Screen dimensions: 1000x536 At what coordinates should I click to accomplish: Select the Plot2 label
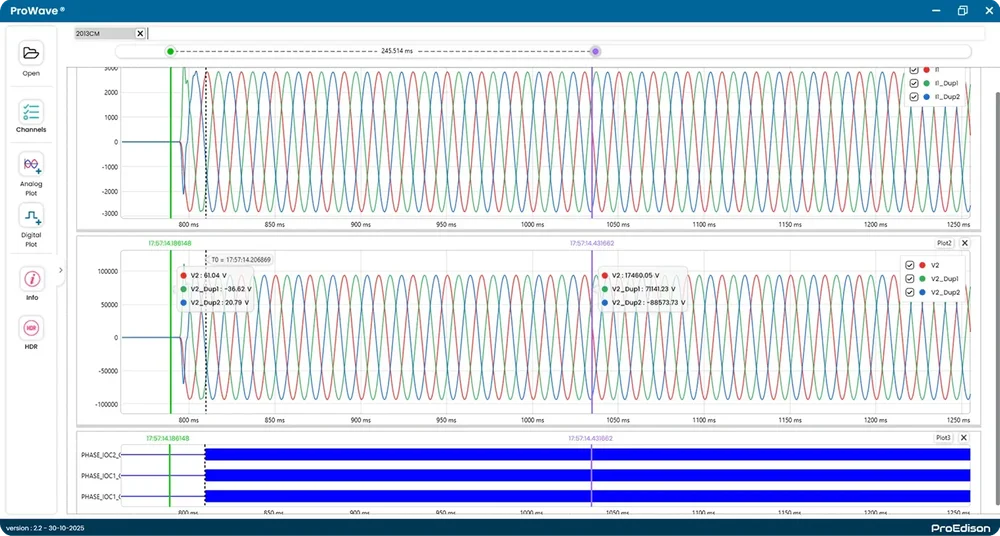click(x=944, y=242)
